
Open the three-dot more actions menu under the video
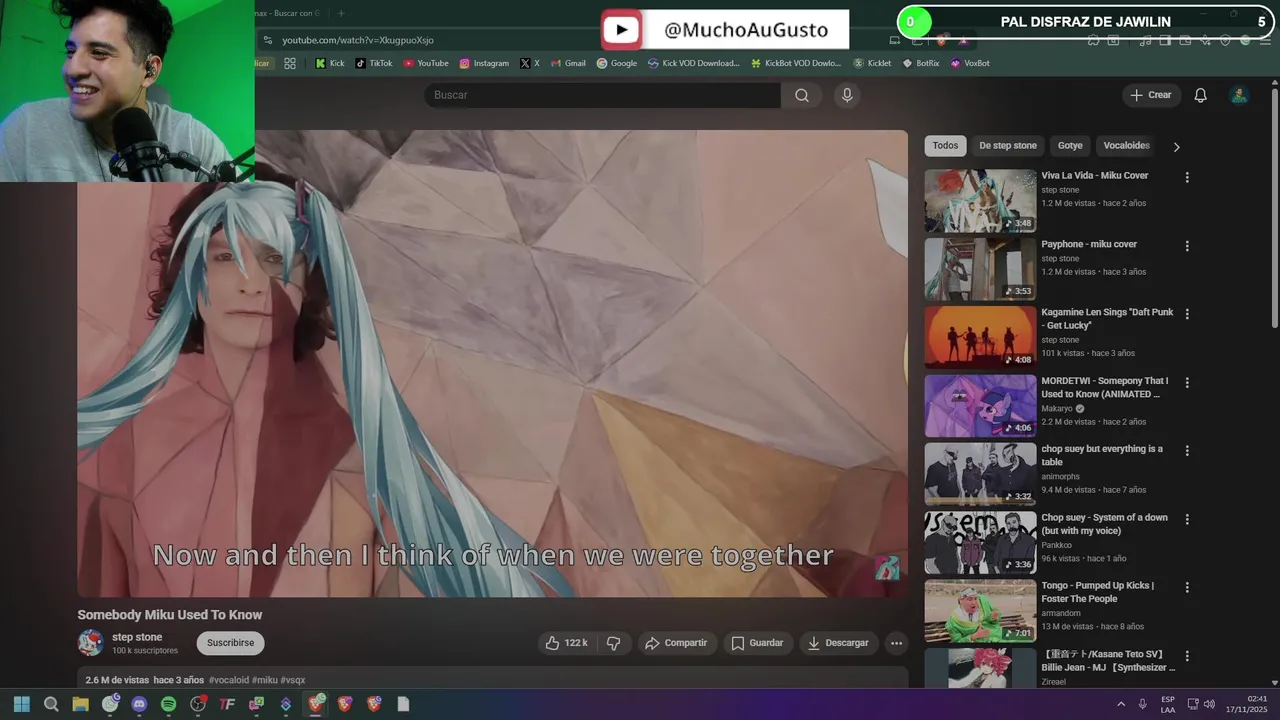(897, 643)
